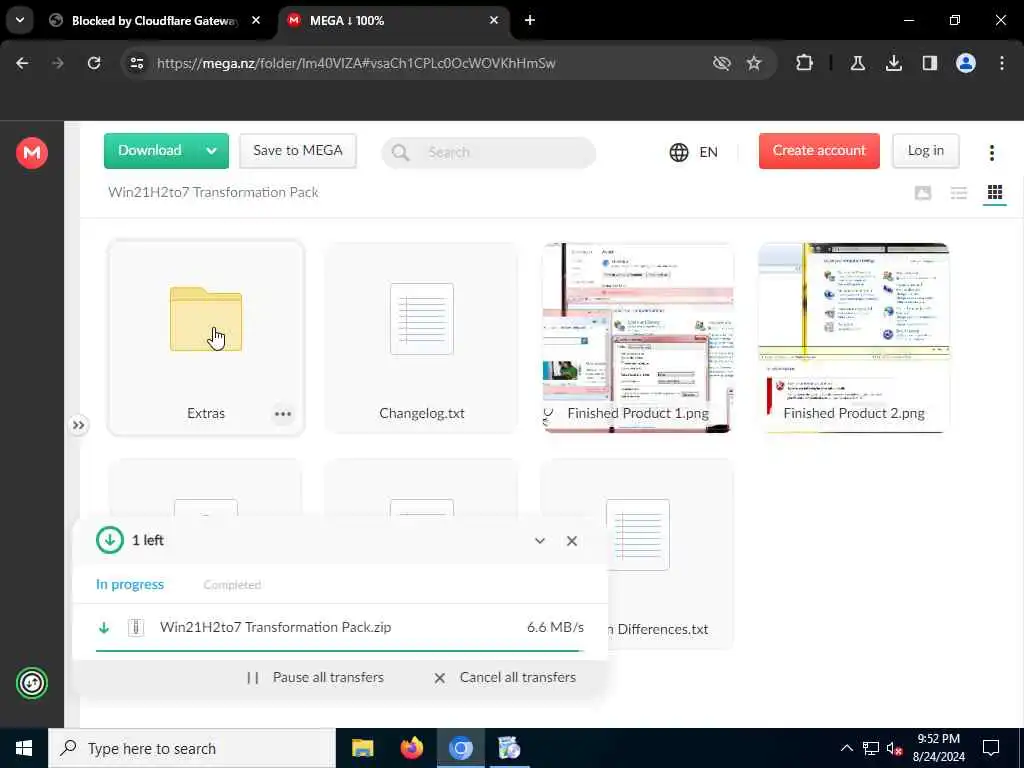Viewport: 1024px width, 768px height.
Task: Show hidden system tray icons
Action: (x=846, y=748)
